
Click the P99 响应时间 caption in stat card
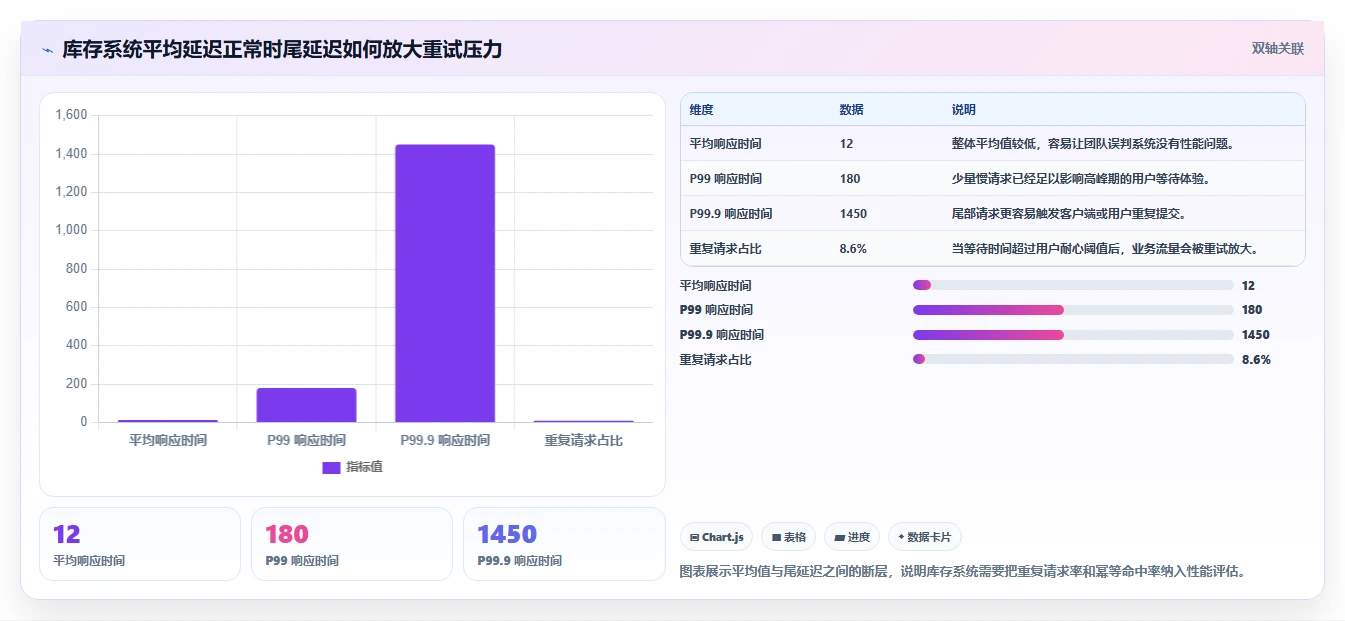[302, 561]
